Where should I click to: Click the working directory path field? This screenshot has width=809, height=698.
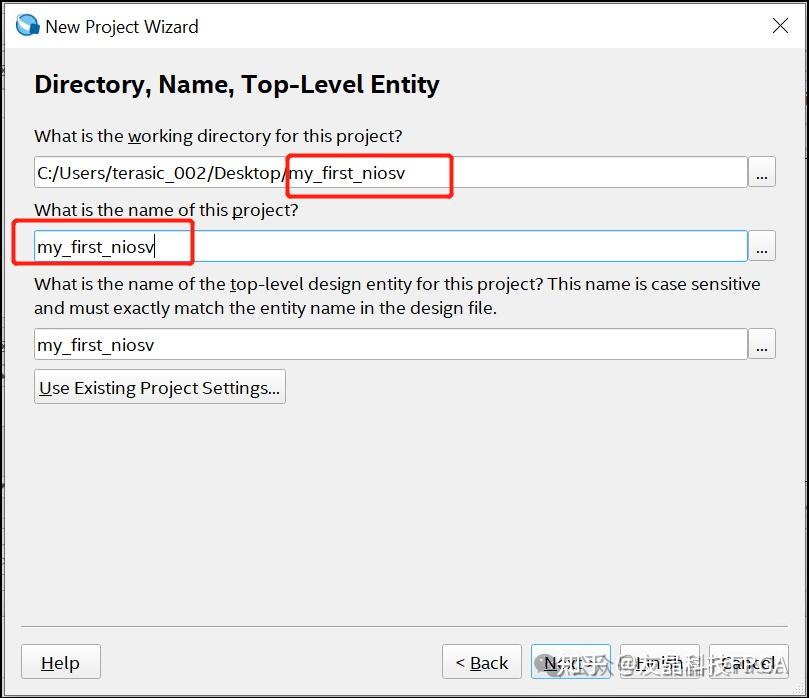[390, 173]
